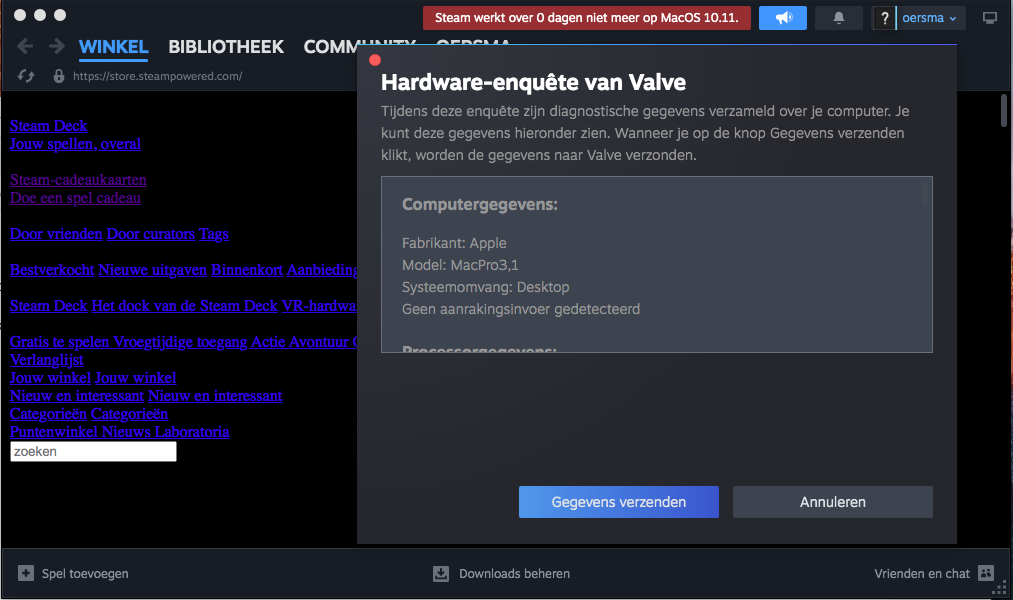This screenshot has height=600, width=1013.
Task: Dismiss the MacOS 10.11 warning banner
Action: 587,18
